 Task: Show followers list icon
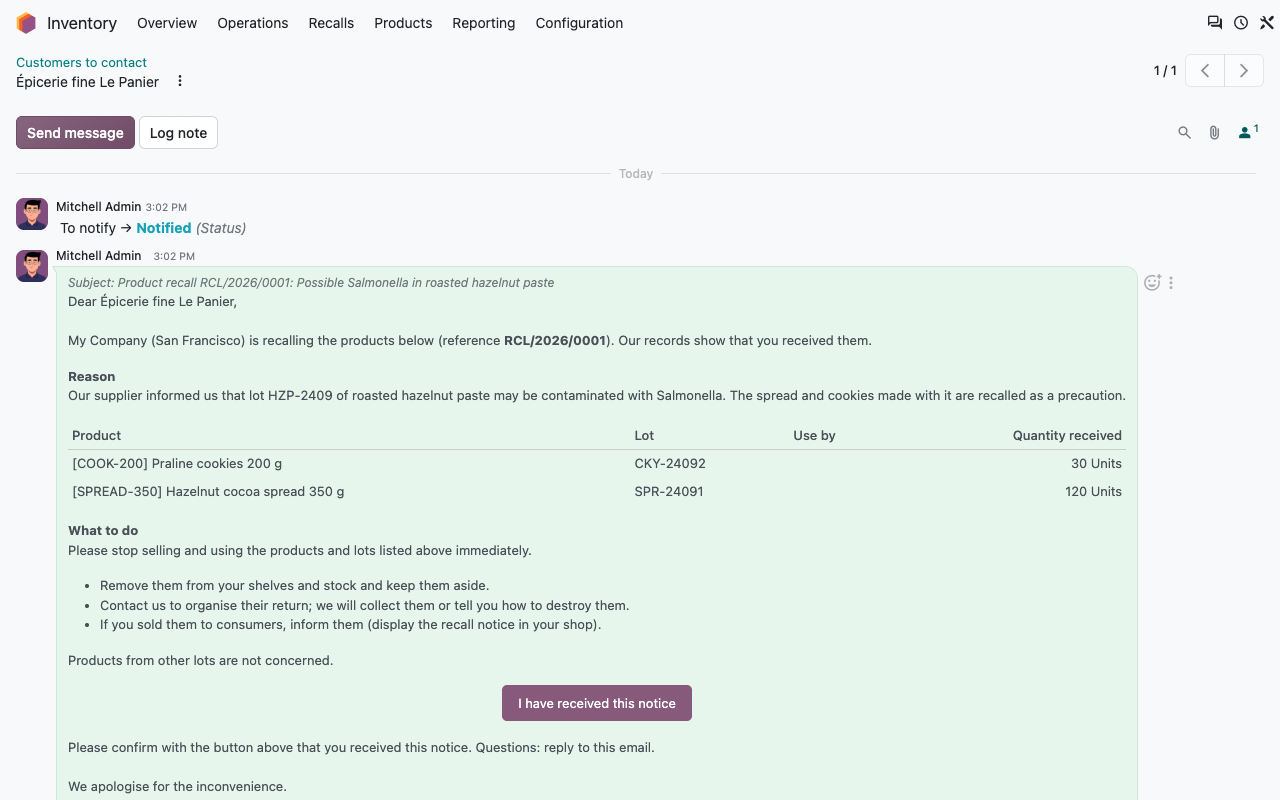pos(1248,132)
